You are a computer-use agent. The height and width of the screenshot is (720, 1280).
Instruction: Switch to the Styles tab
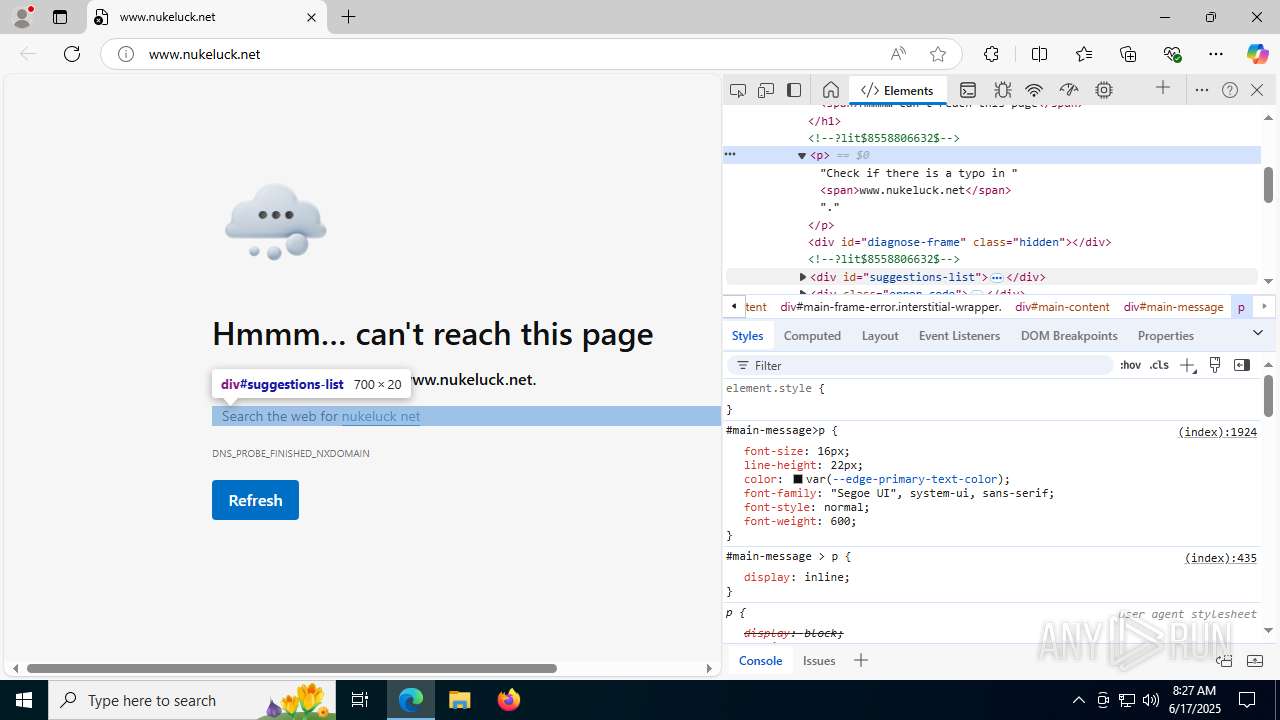pos(747,336)
